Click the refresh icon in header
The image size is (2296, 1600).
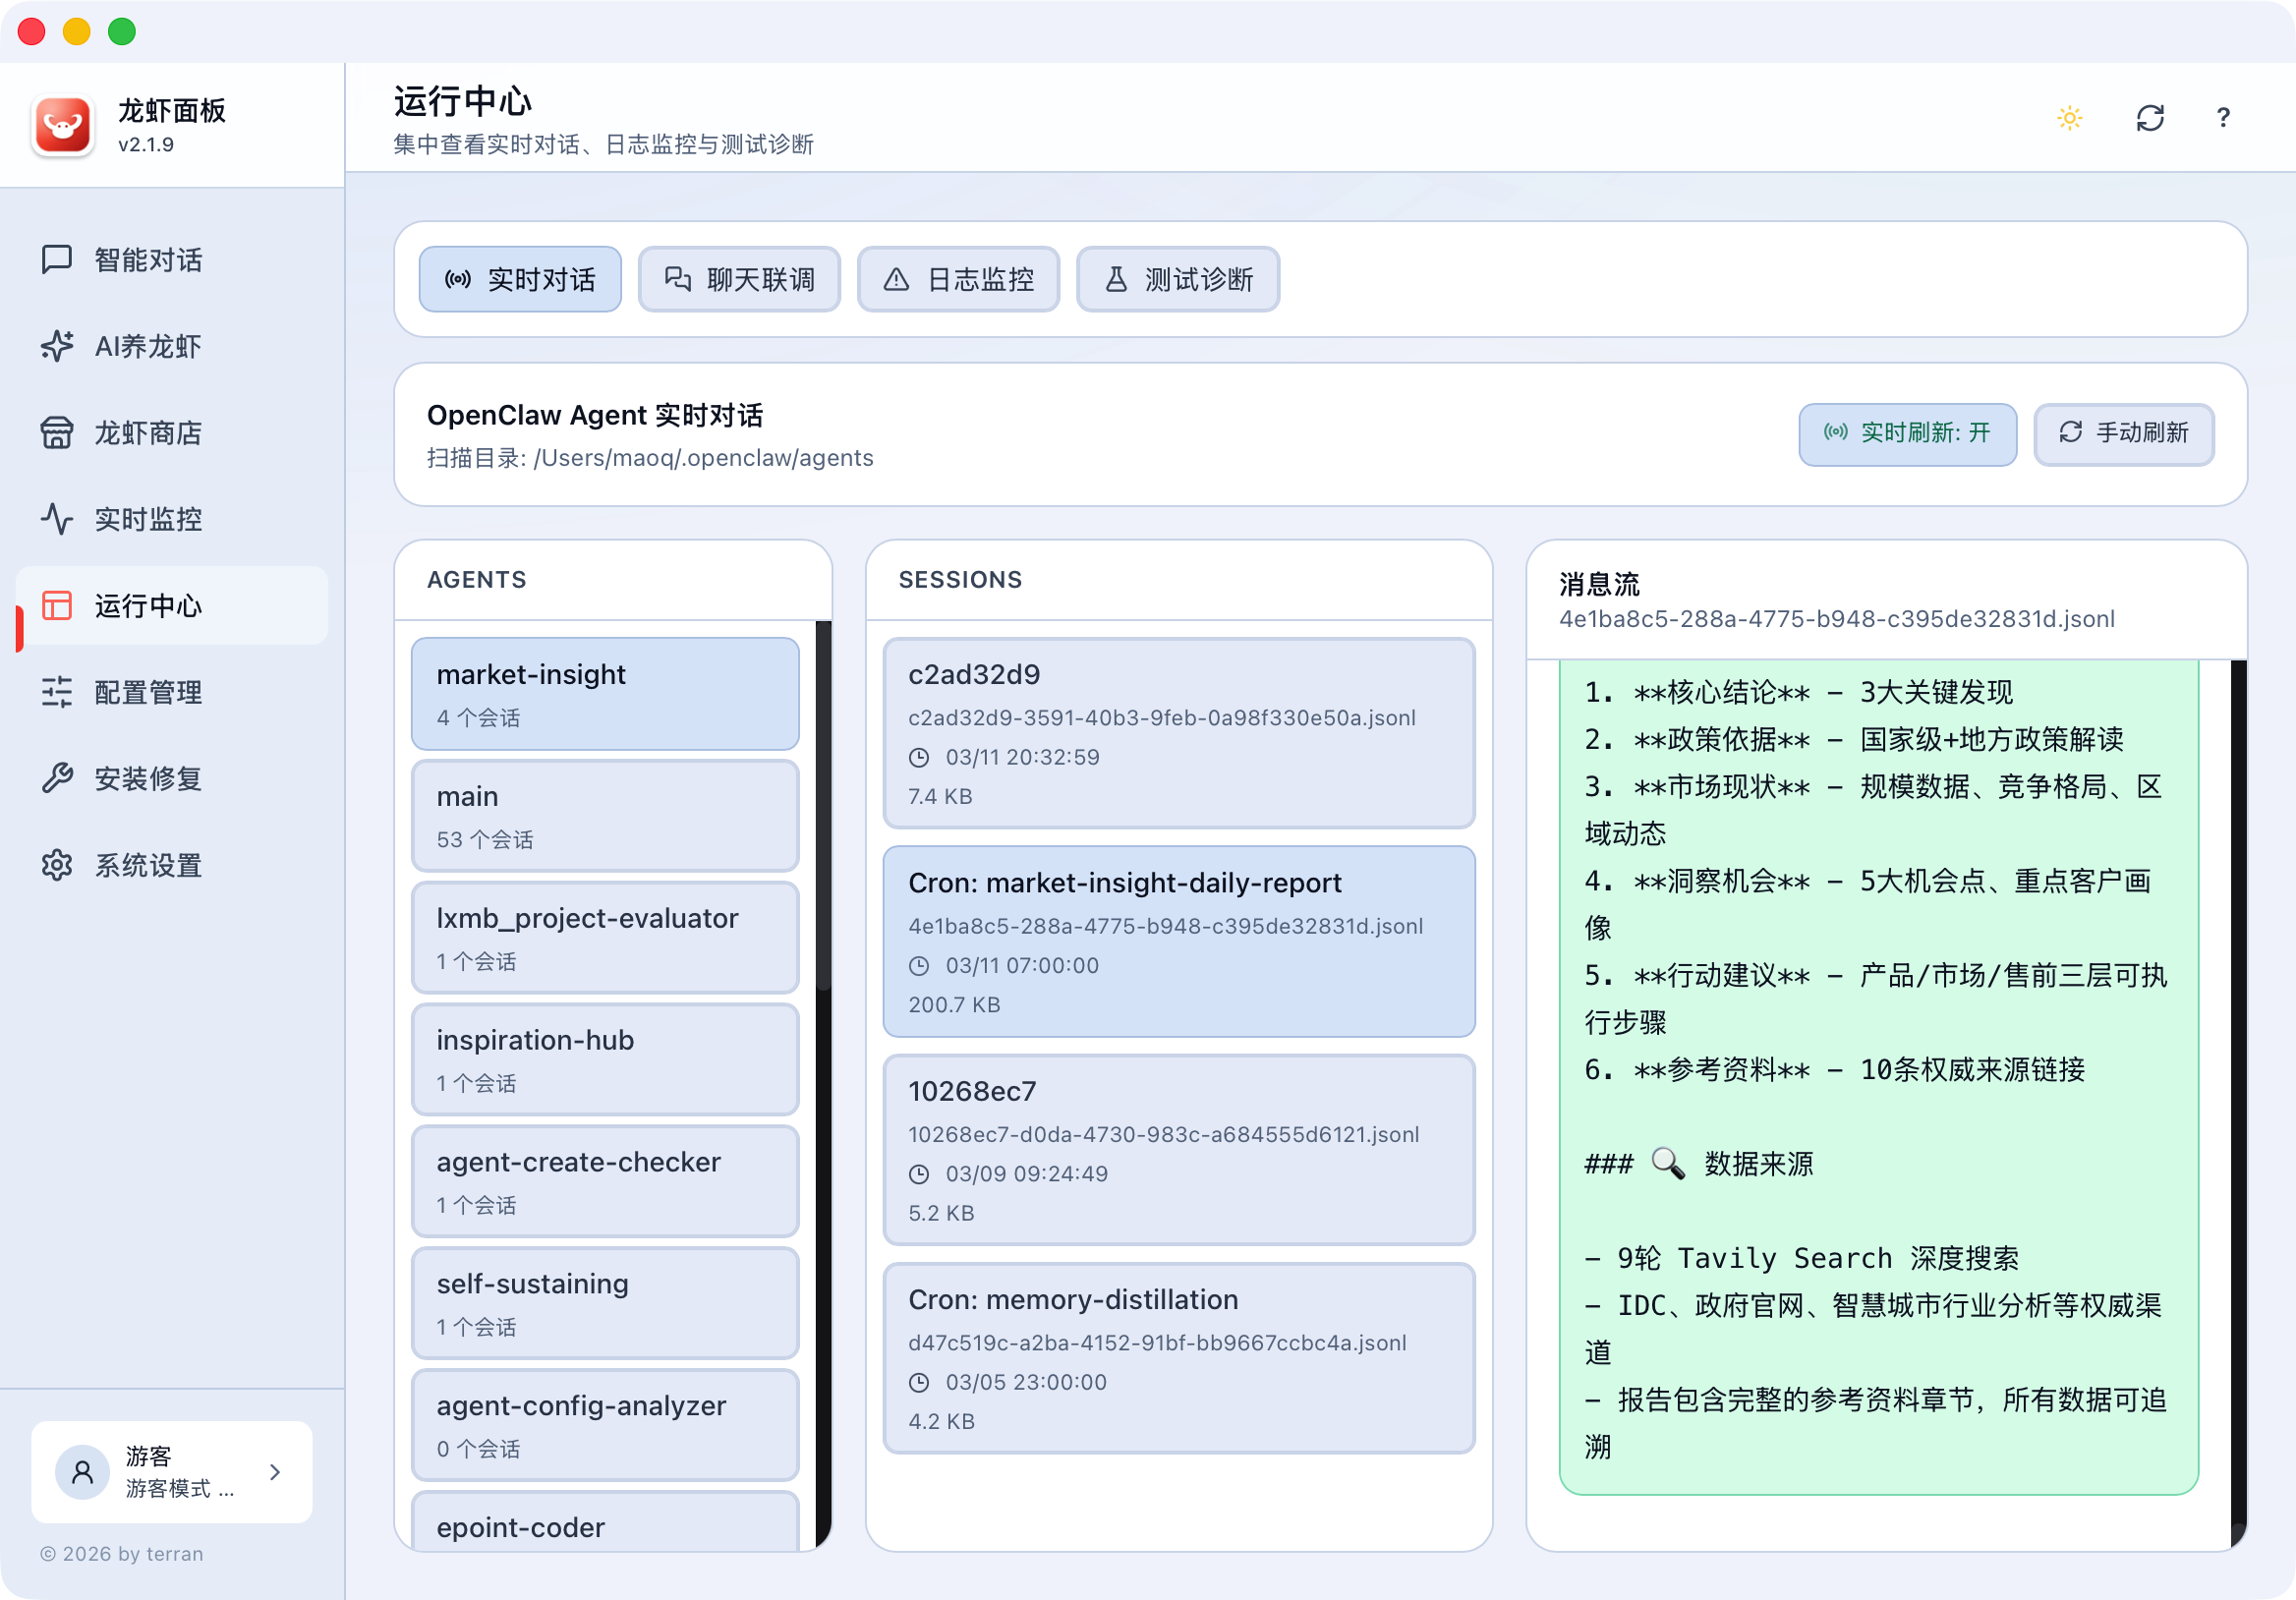(2149, 118)
